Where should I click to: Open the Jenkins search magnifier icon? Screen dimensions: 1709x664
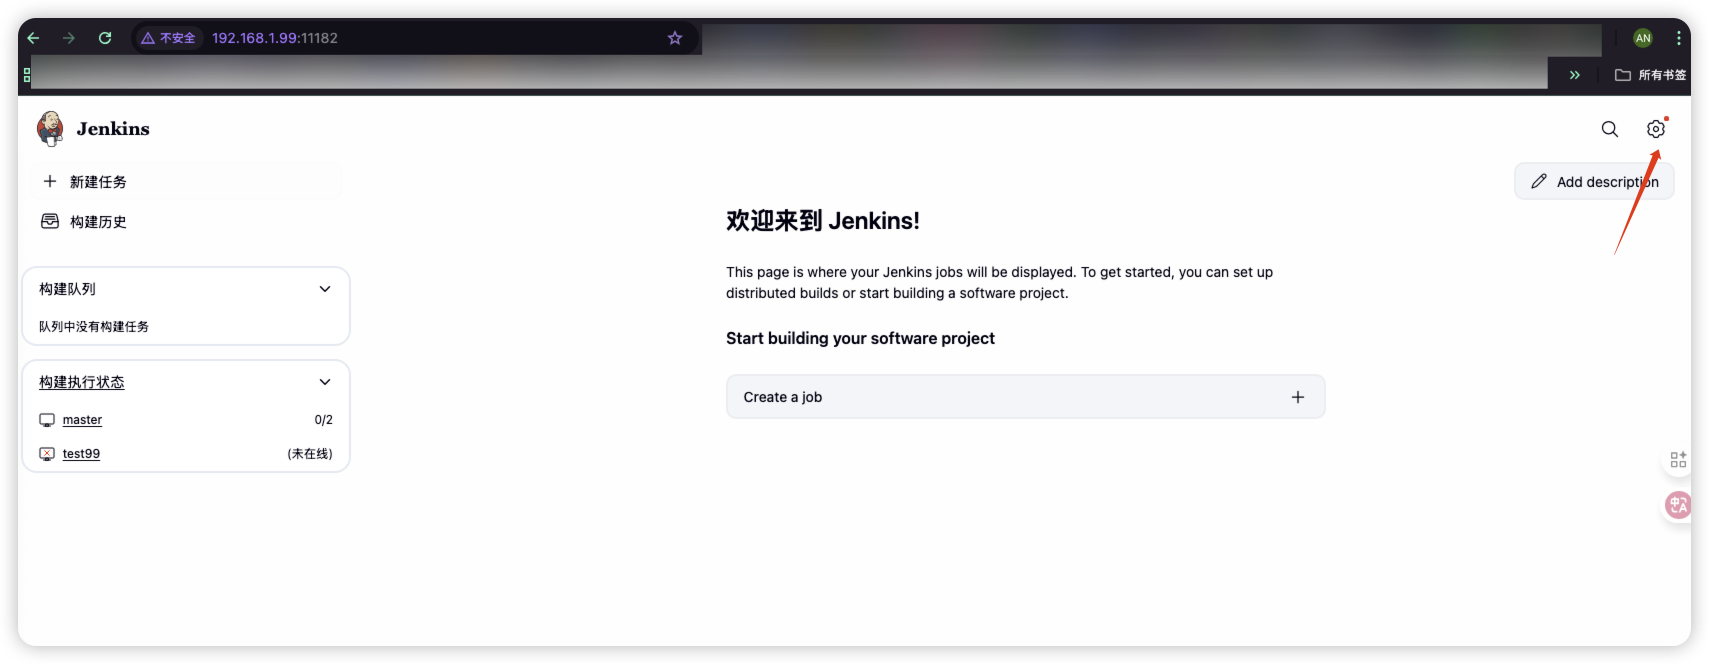1610,129
